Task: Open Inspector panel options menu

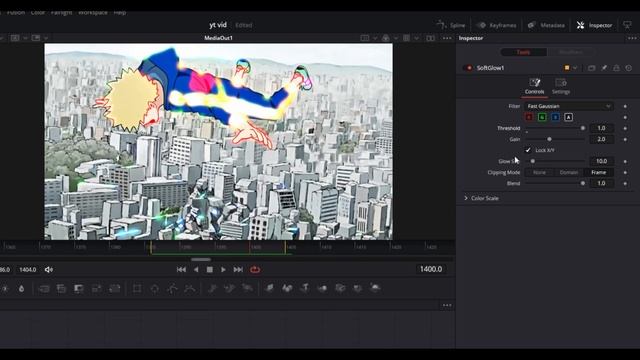Action: pos(632,38)
